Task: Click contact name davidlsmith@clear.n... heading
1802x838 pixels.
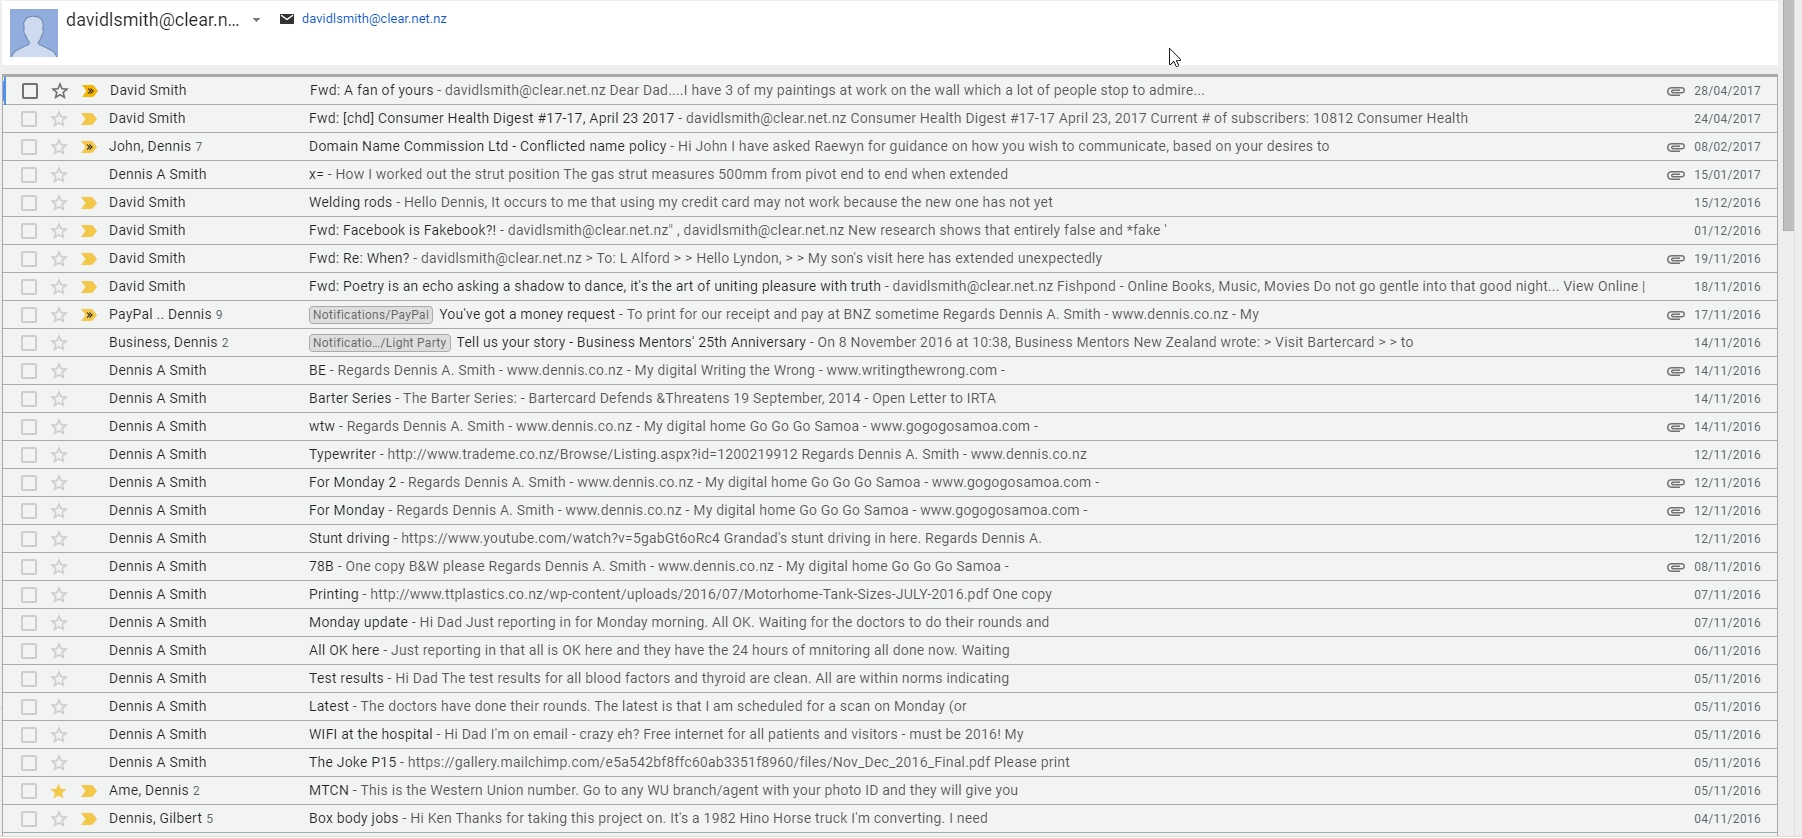Action: [x=153, y=20]
